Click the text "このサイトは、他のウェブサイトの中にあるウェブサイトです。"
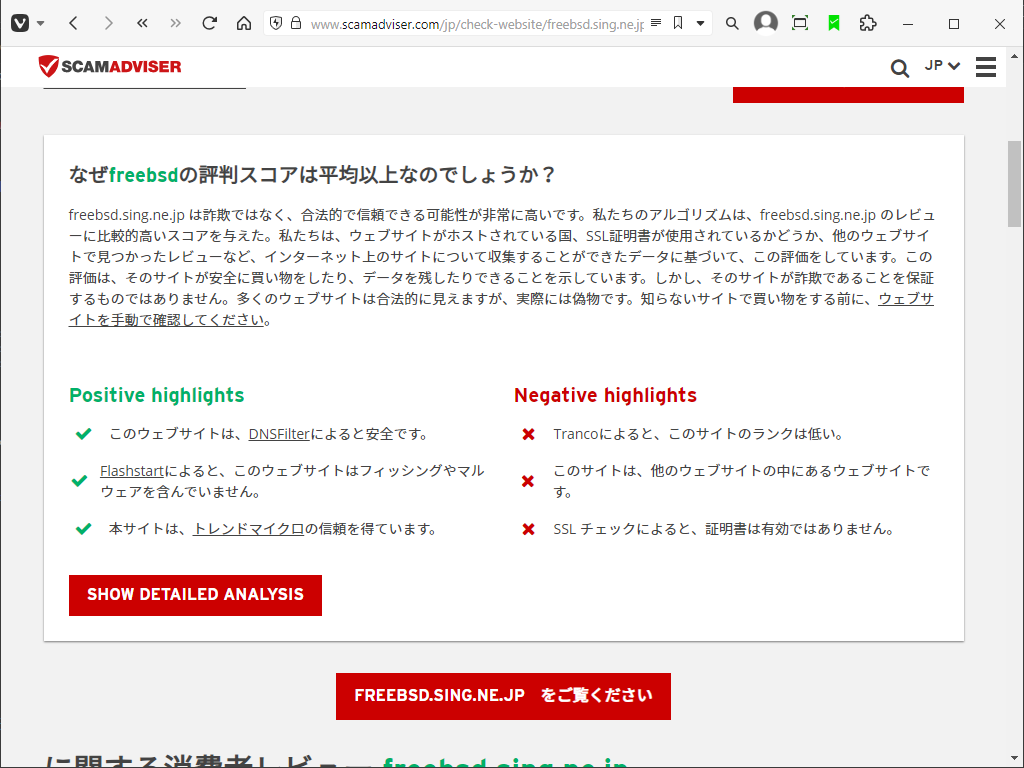 (742, 481)
